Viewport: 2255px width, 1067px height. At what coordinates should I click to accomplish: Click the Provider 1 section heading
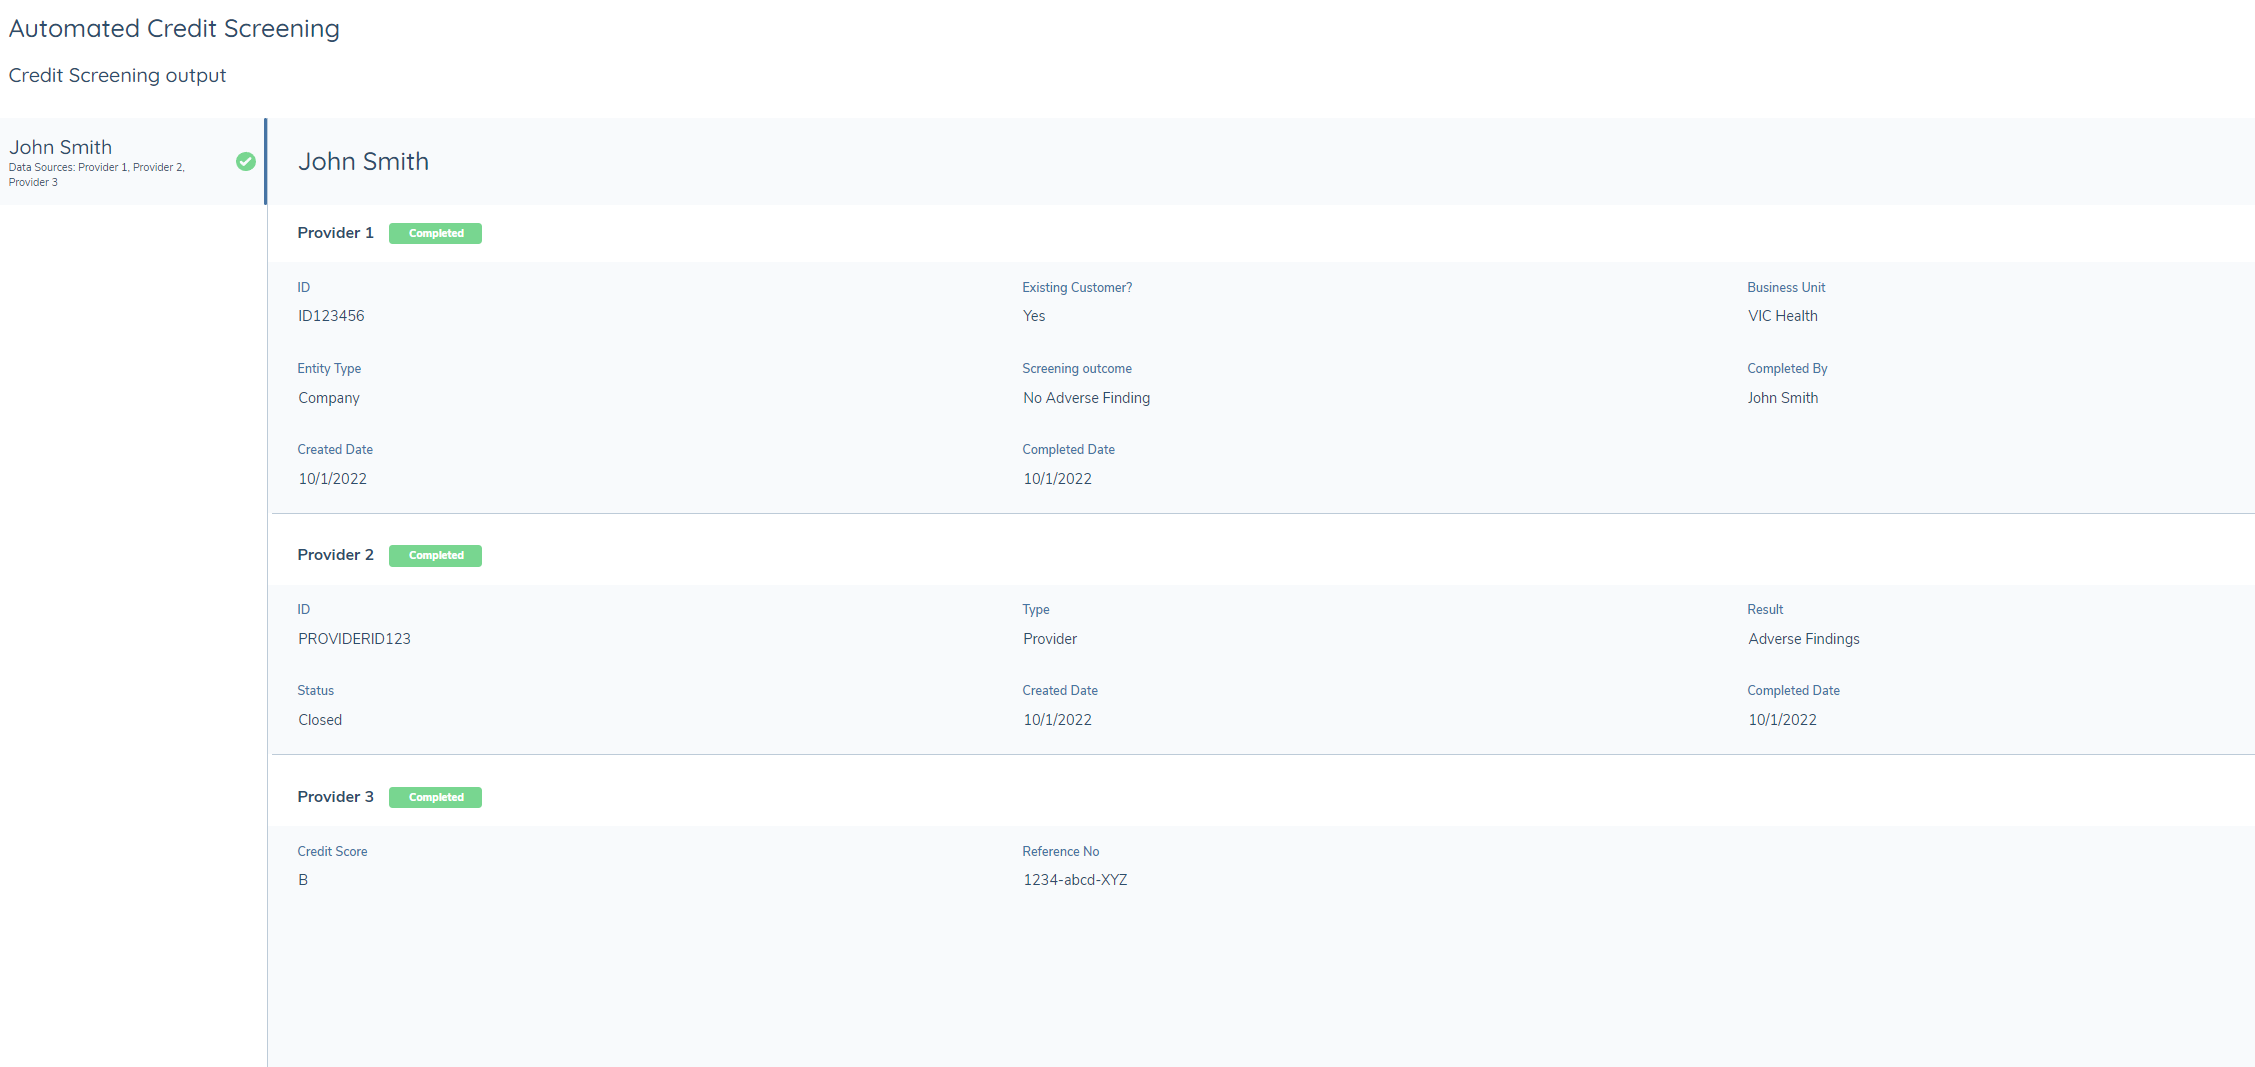335,233
